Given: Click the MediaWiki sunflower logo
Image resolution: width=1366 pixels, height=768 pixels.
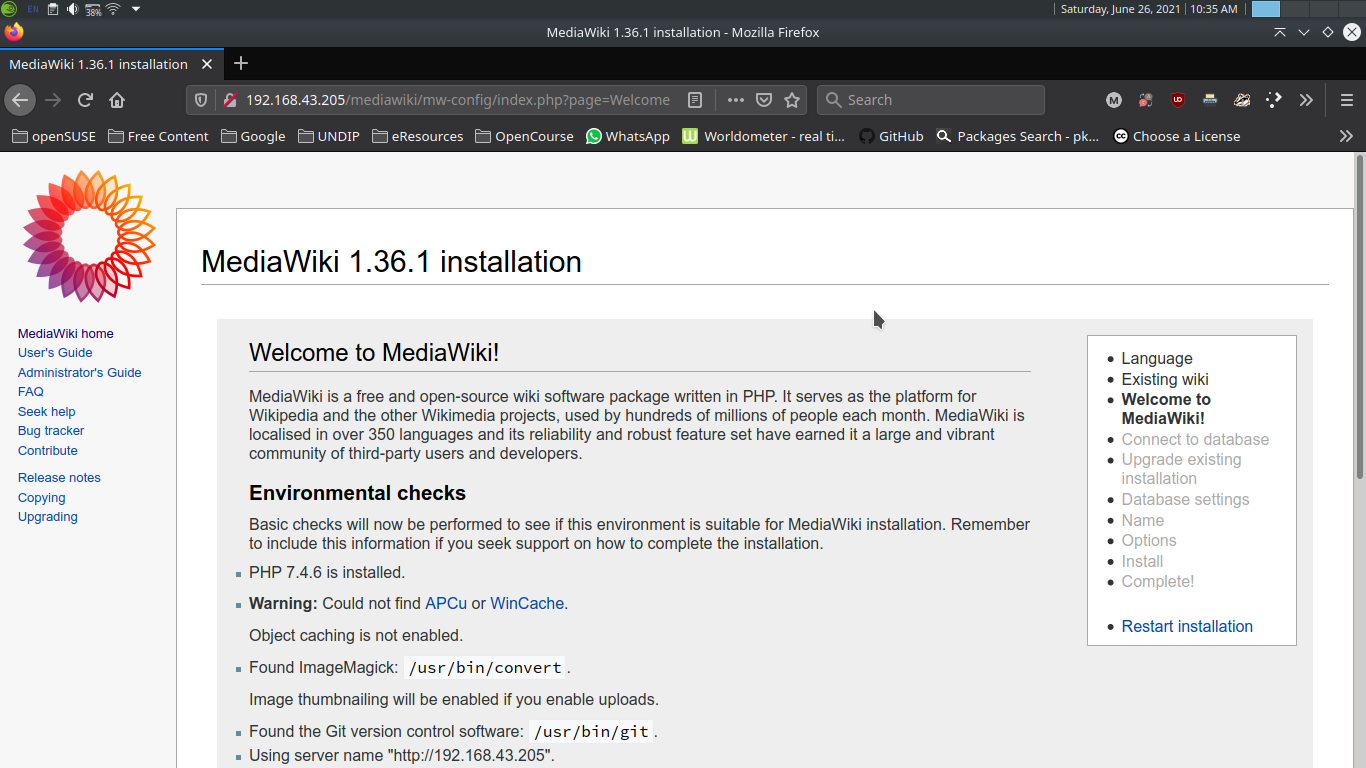Looking at the screenshot, I should [89, 235].
